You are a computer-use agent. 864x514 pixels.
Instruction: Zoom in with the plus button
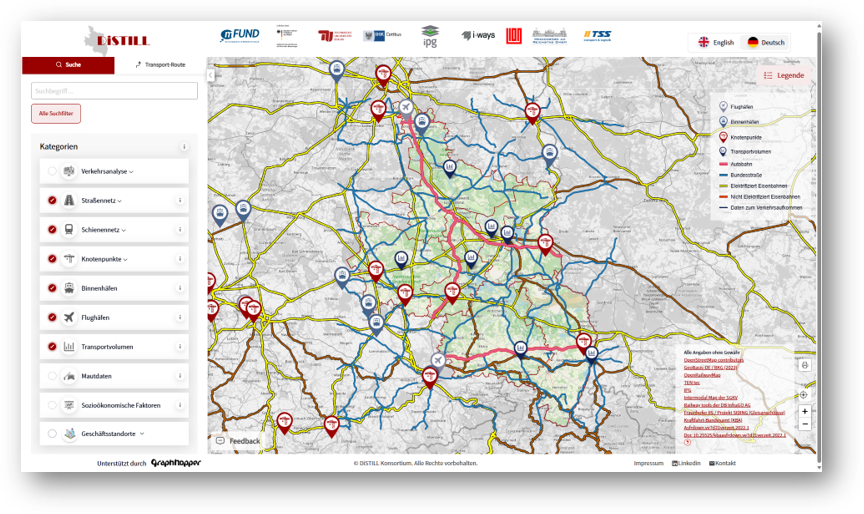(804, 411)
